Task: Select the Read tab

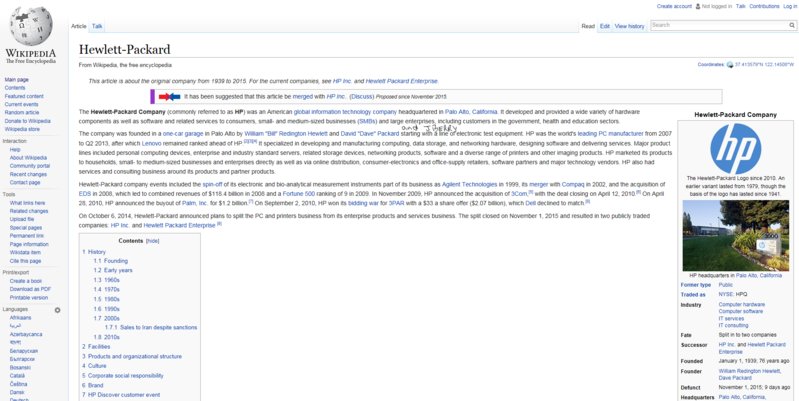Action: tap(588, 26)
